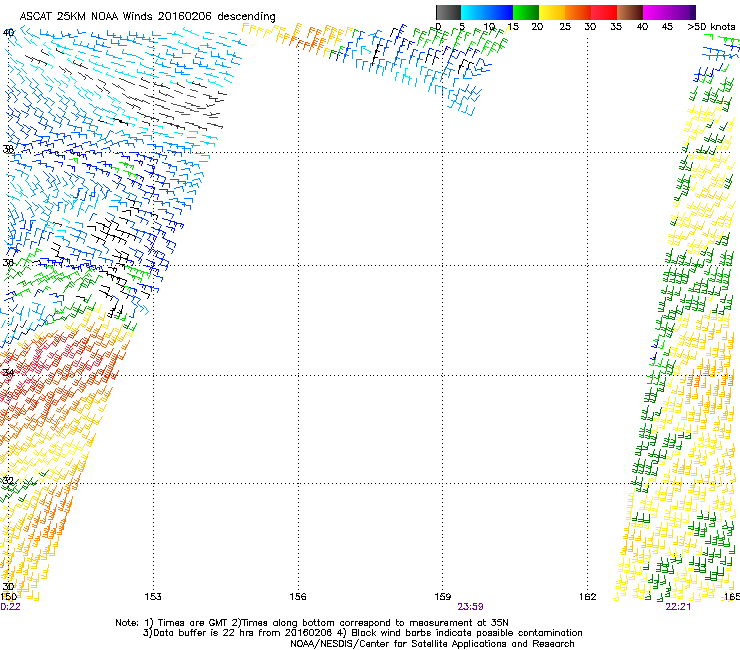The width and height of the screenshot is (740, 650).
Task: Click the longitude label '159' on bottom axis
Action: pyautogui.click(x=443, y=597)
